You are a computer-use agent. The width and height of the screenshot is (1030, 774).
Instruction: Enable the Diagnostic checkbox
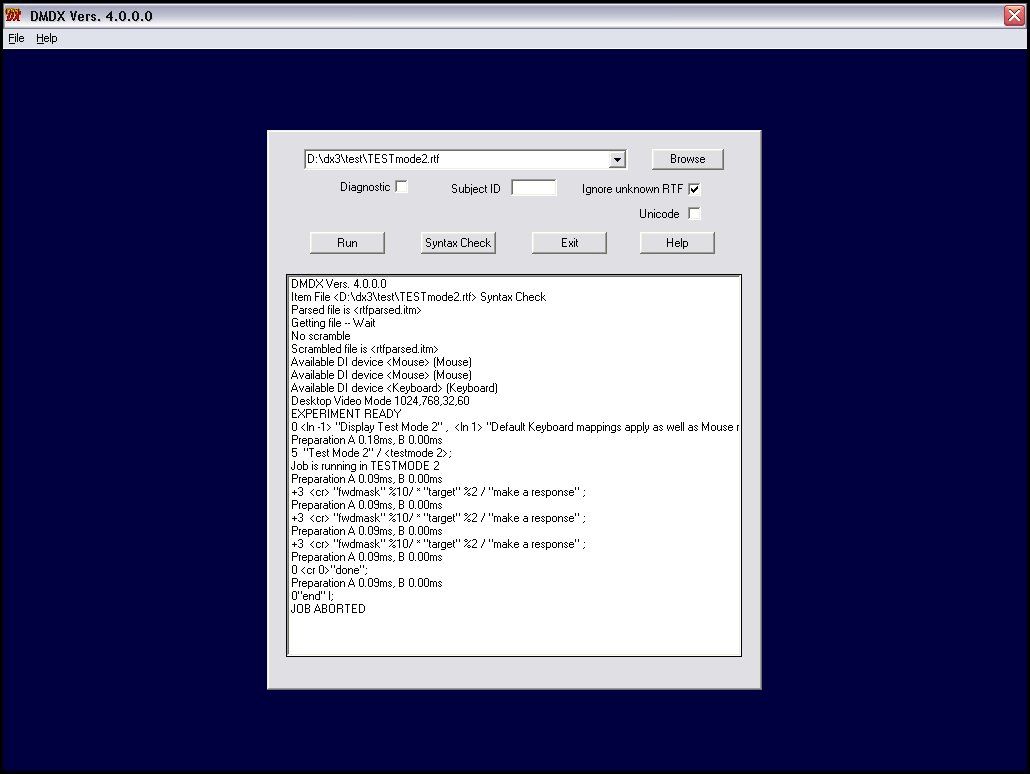pyautogui.click(x=401, y=186)
